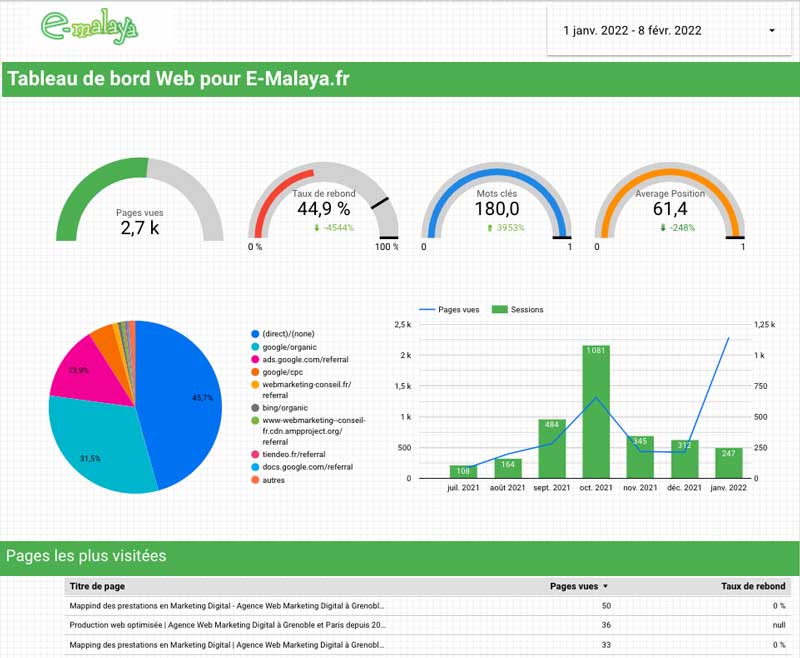The height and width of the screenshot is (658, 800).
Task: Click the juil. 2021 bar labeled 108
Action: (463, 472)
